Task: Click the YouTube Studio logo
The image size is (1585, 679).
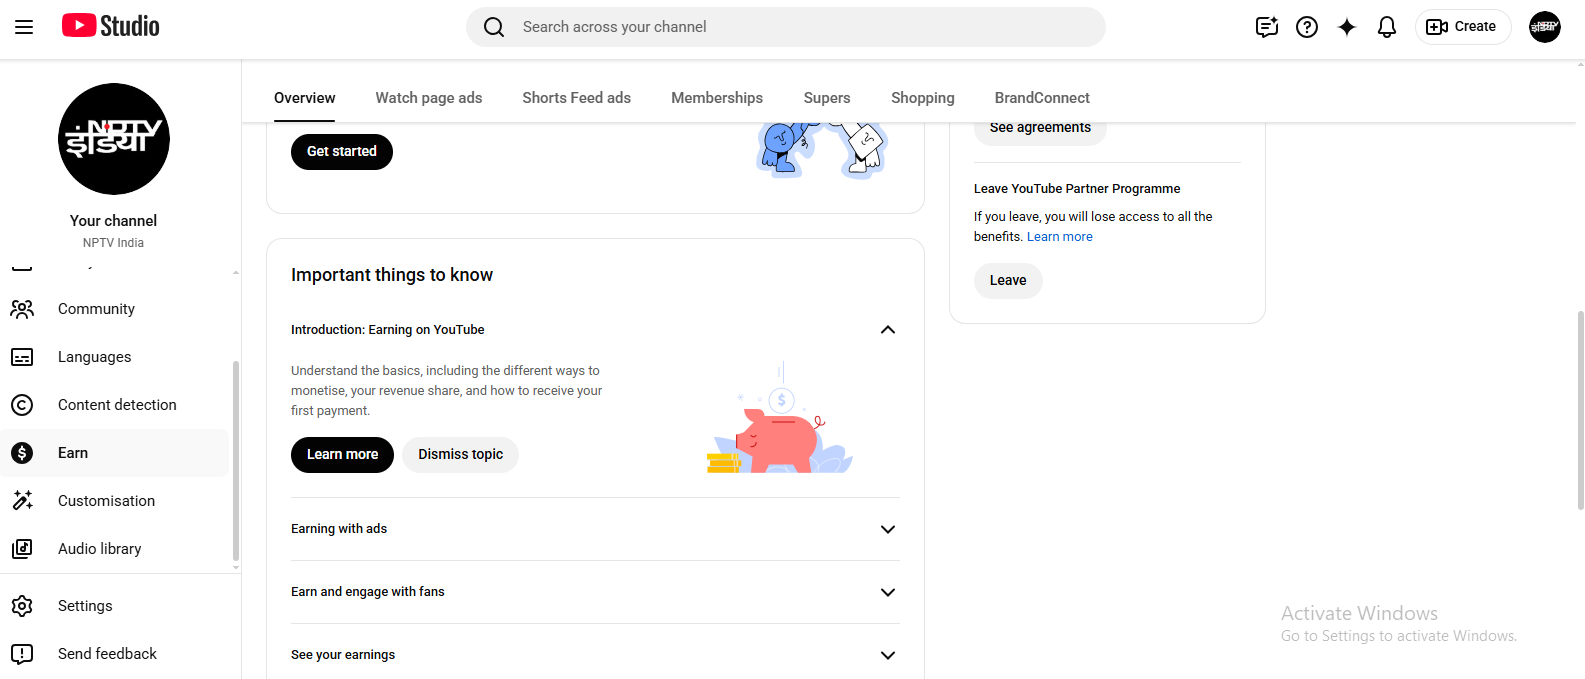Action: pyautogui.click(x=111, y=26)
